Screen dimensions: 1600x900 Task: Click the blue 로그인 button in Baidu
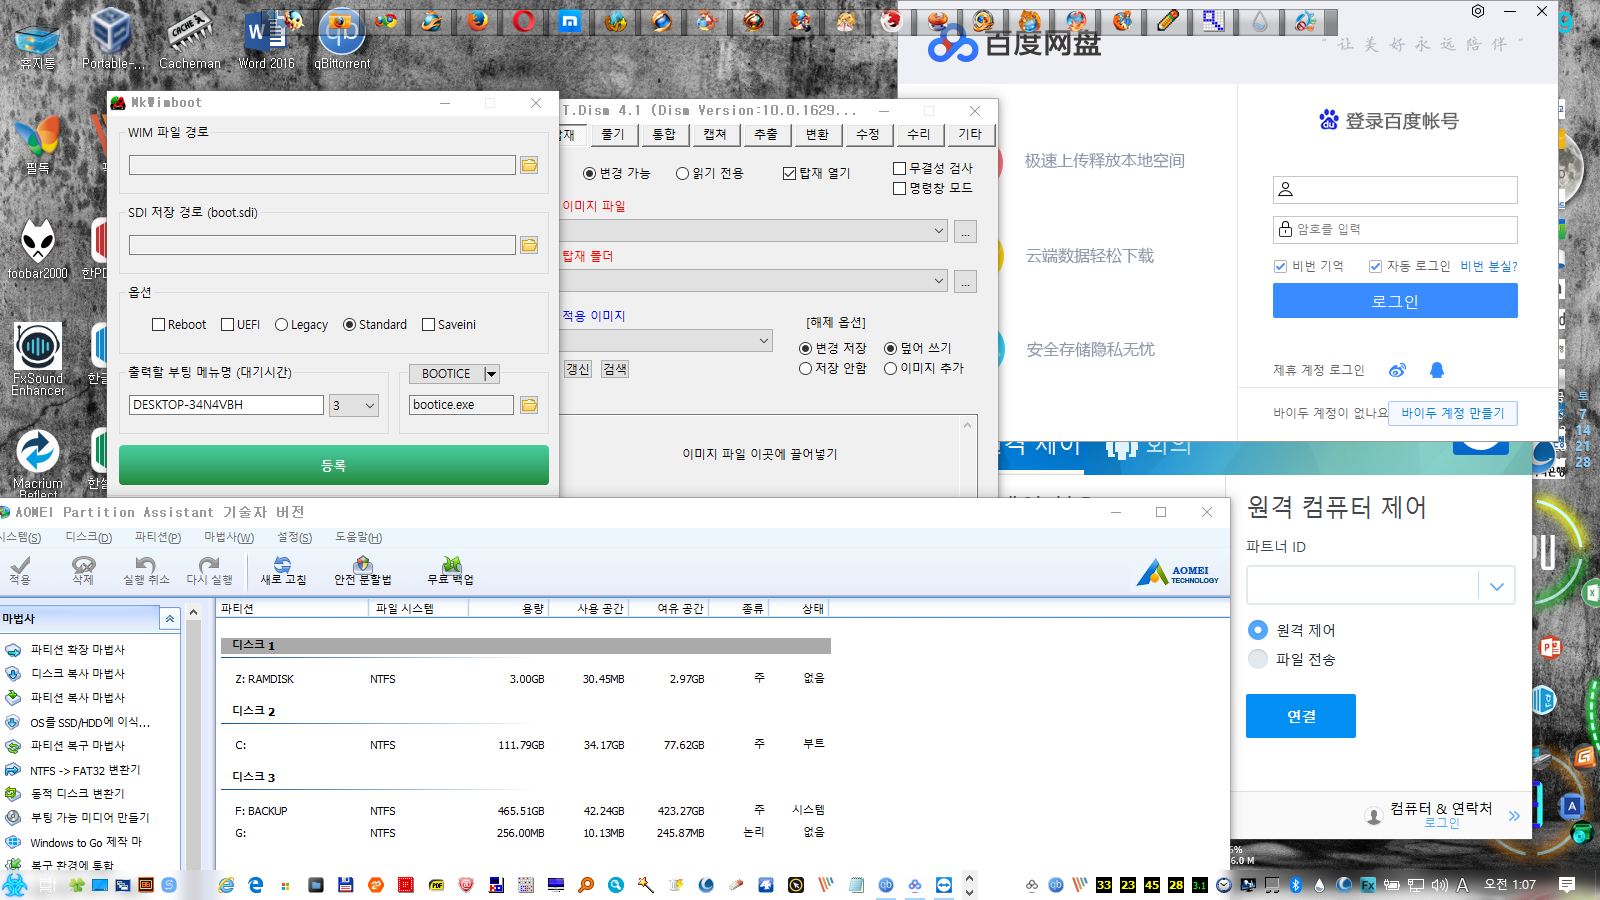tap(1395, 301)
